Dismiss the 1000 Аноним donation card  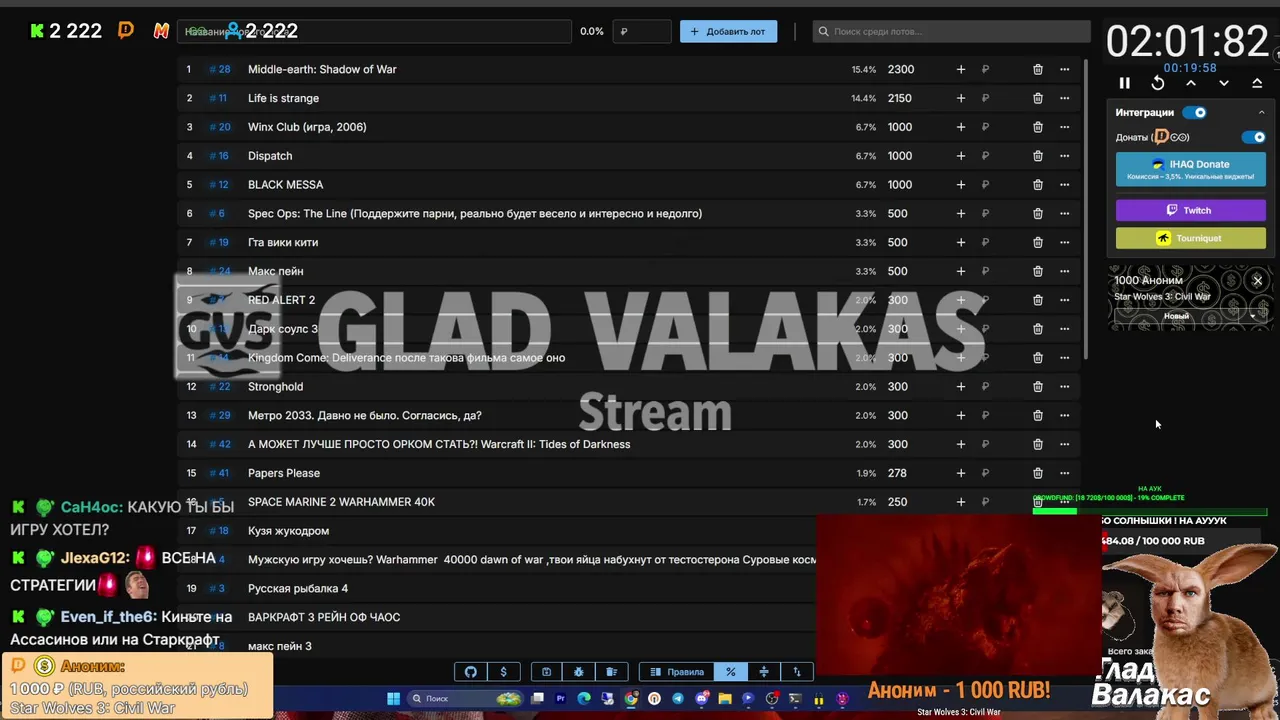(x=1258, y=281)
